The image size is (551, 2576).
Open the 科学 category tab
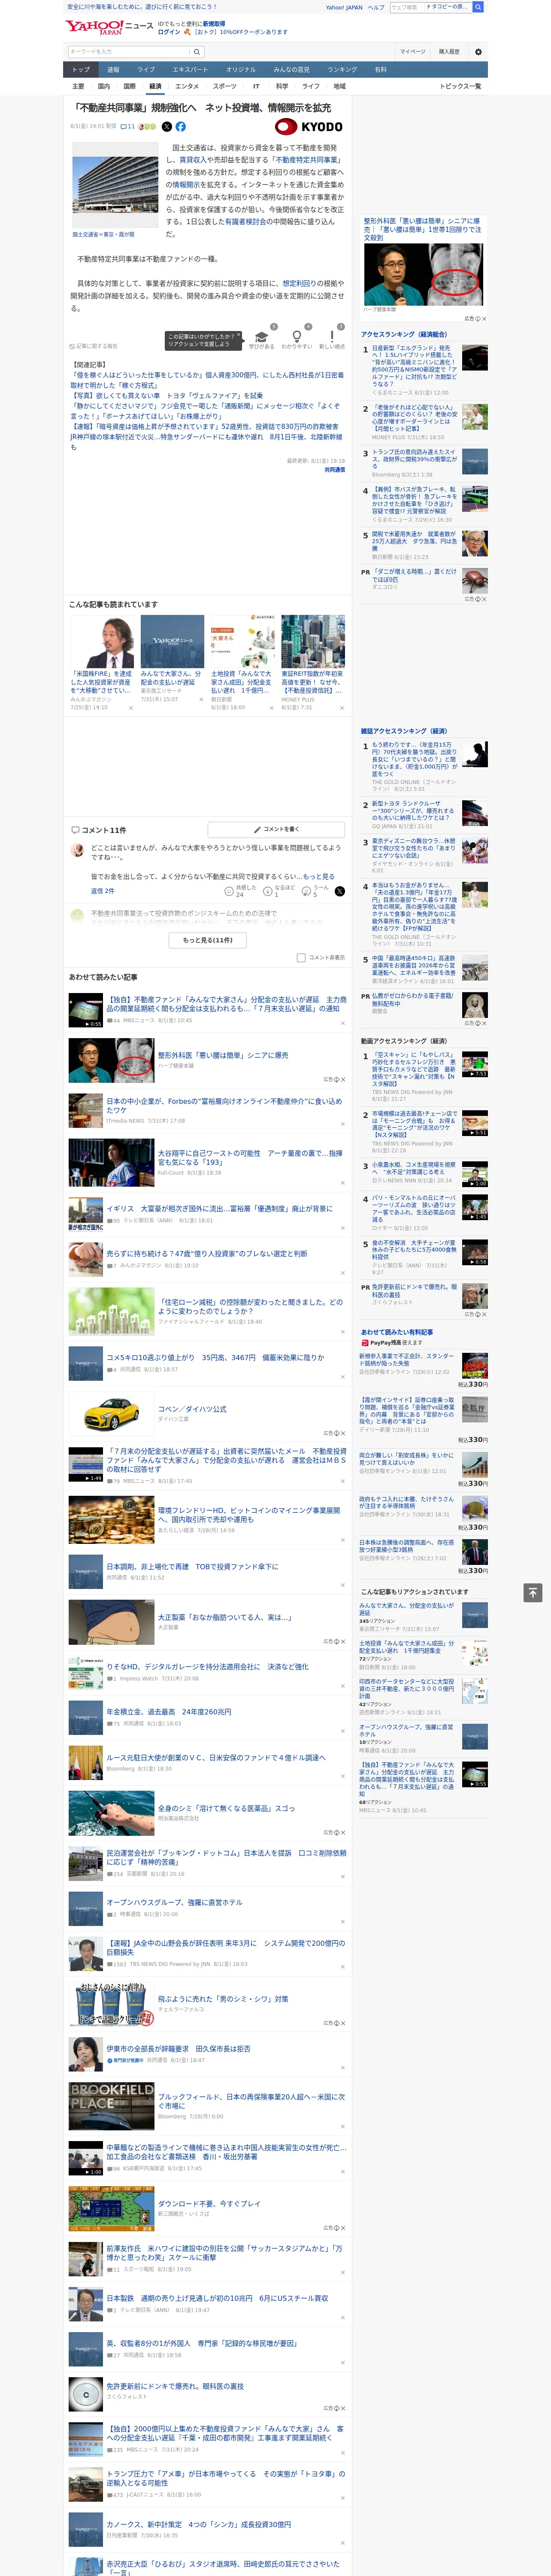coord(282,86)
